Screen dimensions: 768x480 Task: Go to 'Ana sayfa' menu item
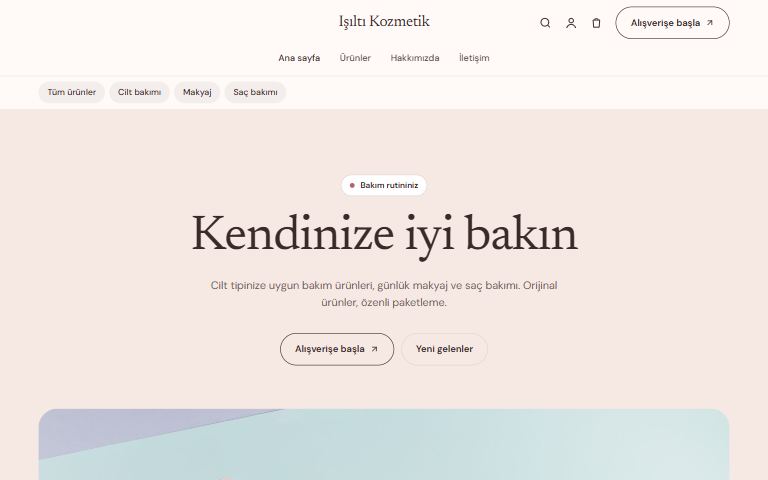coord(299,58)
